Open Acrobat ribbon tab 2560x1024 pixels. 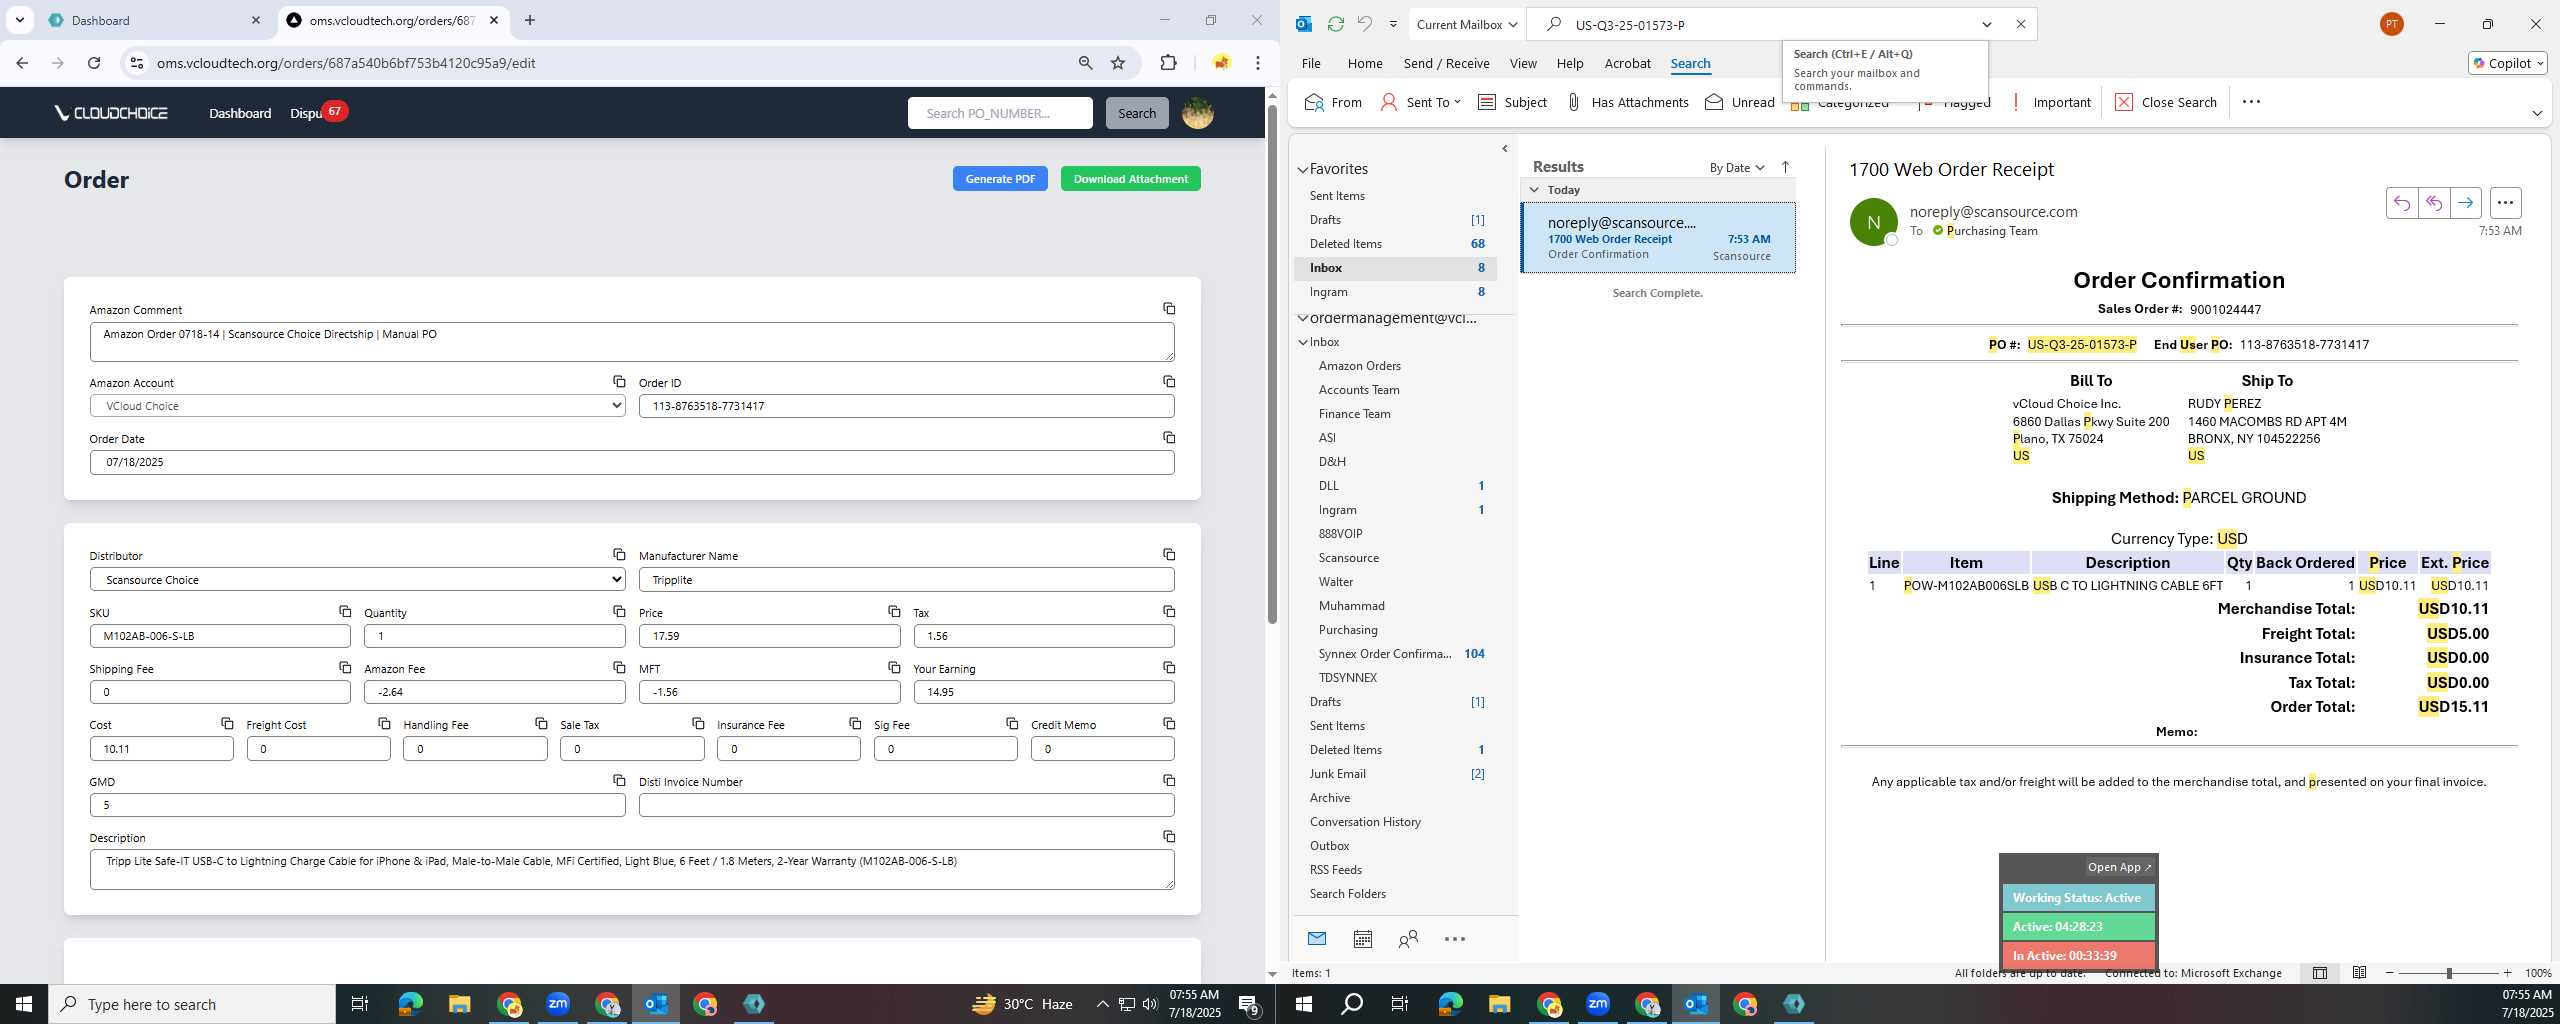[x=1627, y=63]
